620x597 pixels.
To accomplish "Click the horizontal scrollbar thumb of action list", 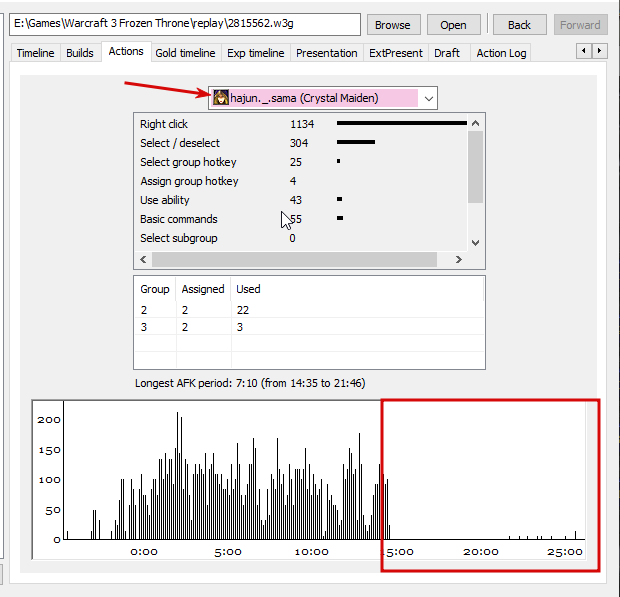I will pos(295,259).
